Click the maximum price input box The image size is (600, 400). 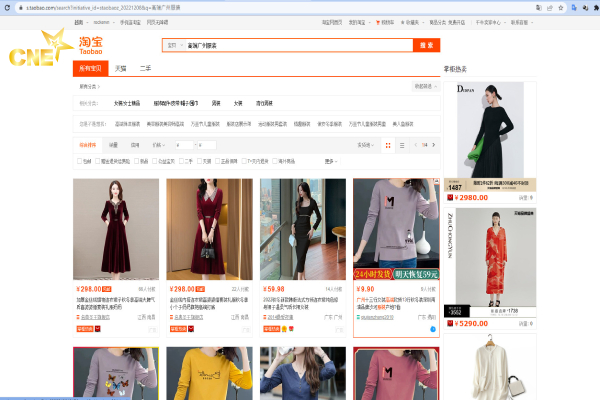pyautogui.click(x=207, y=145)
